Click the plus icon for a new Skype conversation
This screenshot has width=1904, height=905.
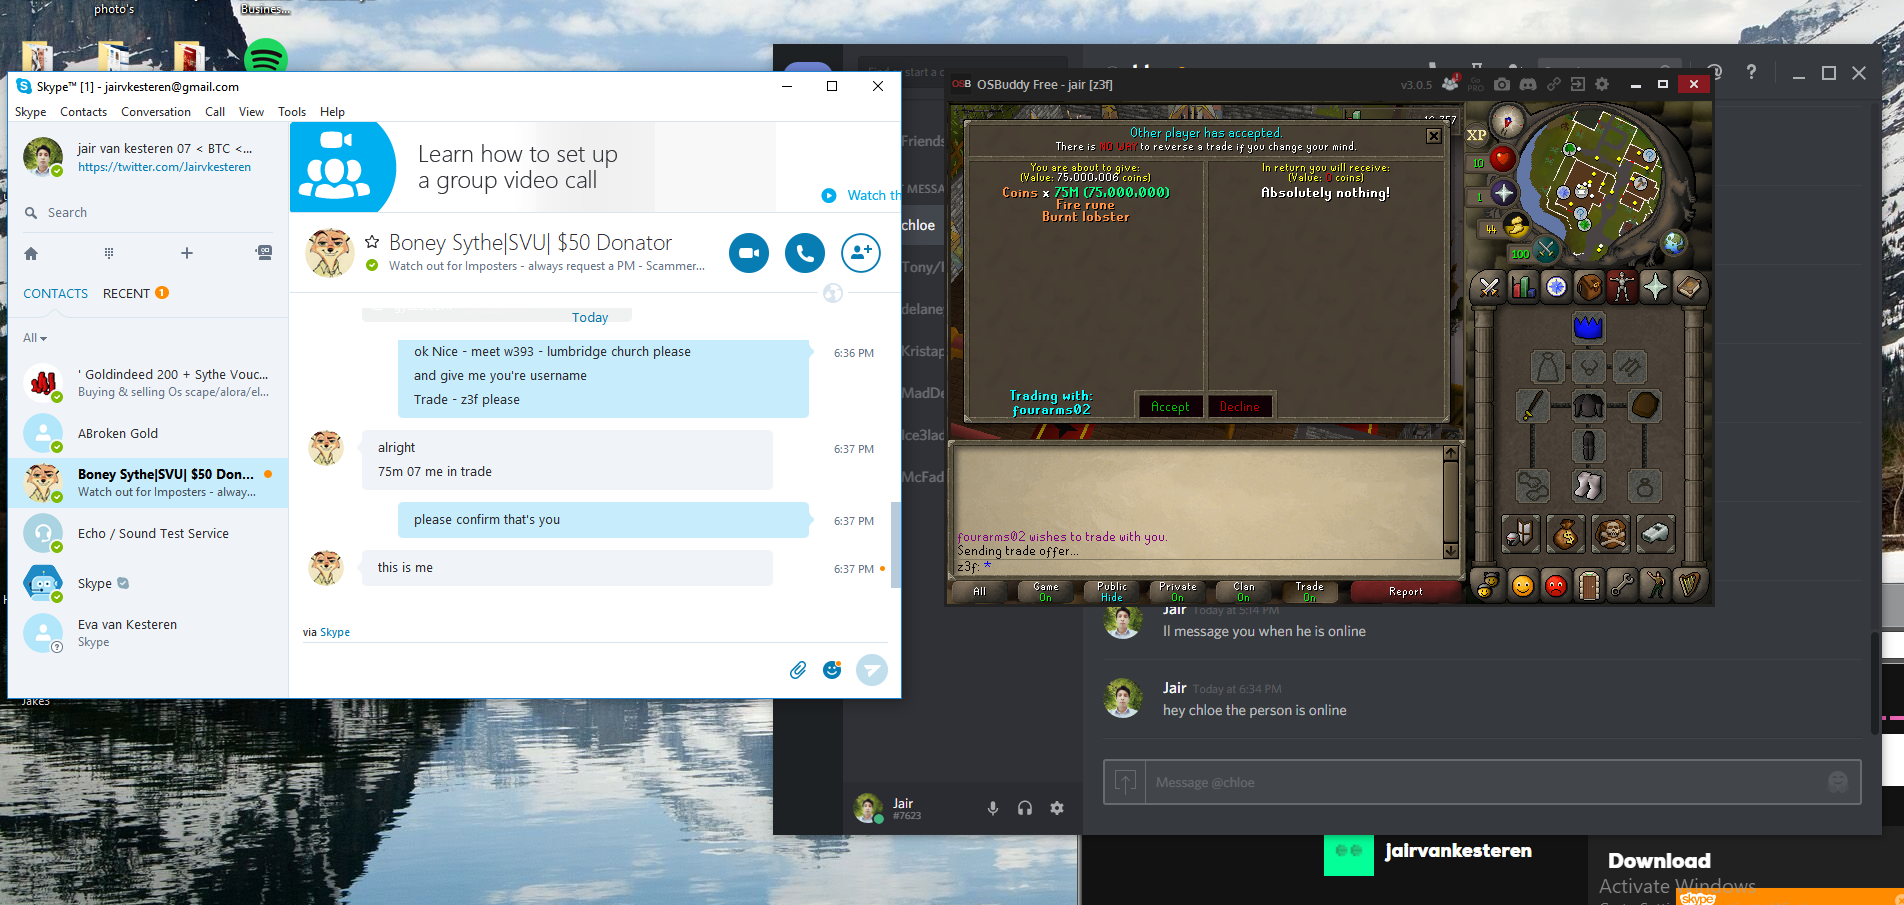click(186, 253)
